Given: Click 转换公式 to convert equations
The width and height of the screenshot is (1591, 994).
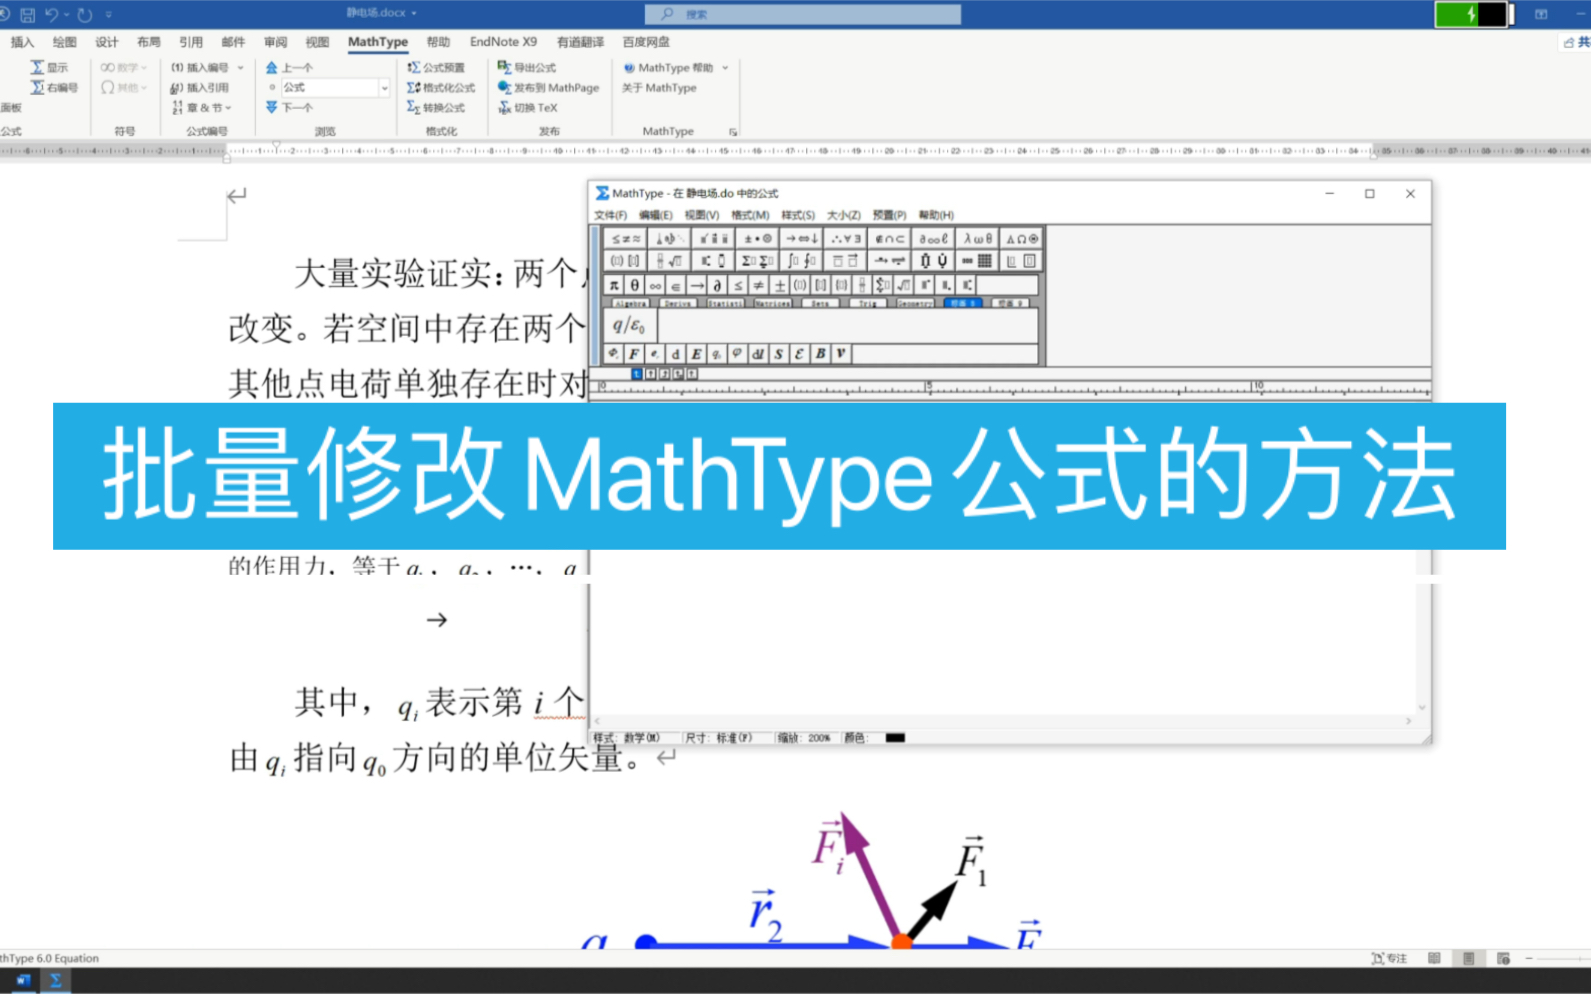Looking at the screenshot, I should click(436, 107).
